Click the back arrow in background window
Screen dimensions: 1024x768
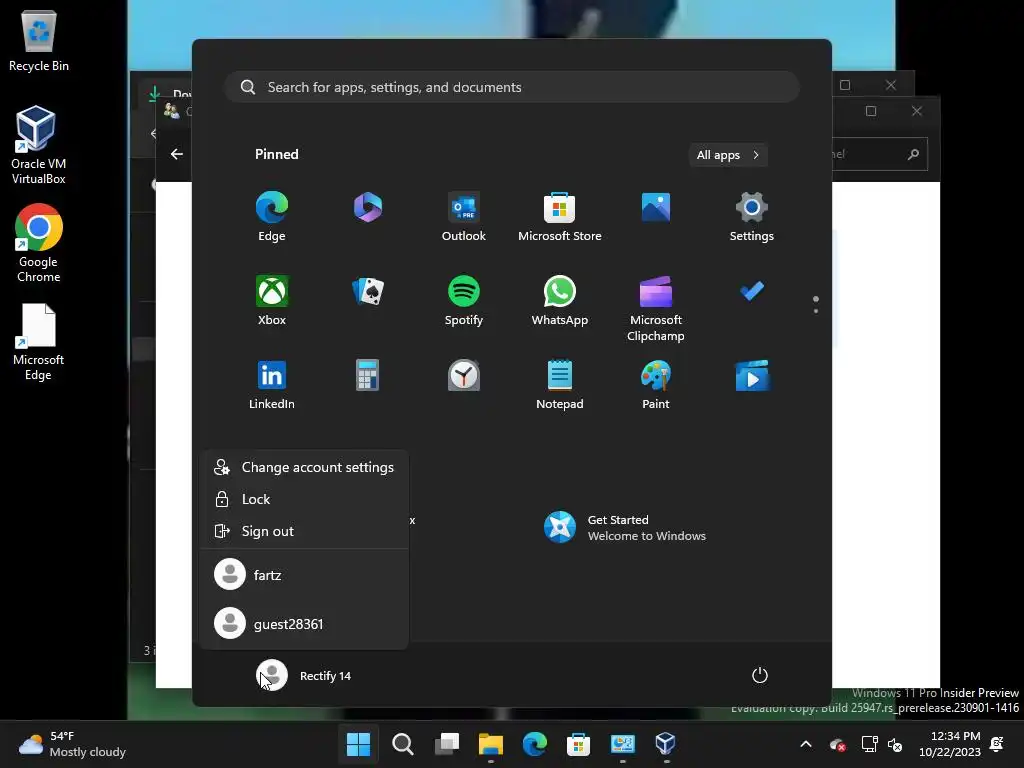[x=176, y=154]
